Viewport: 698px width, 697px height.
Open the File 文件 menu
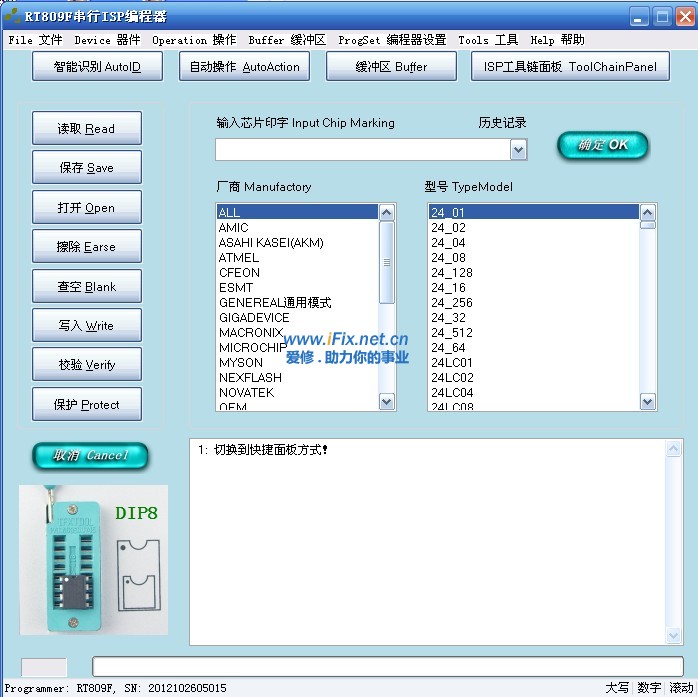35,40
